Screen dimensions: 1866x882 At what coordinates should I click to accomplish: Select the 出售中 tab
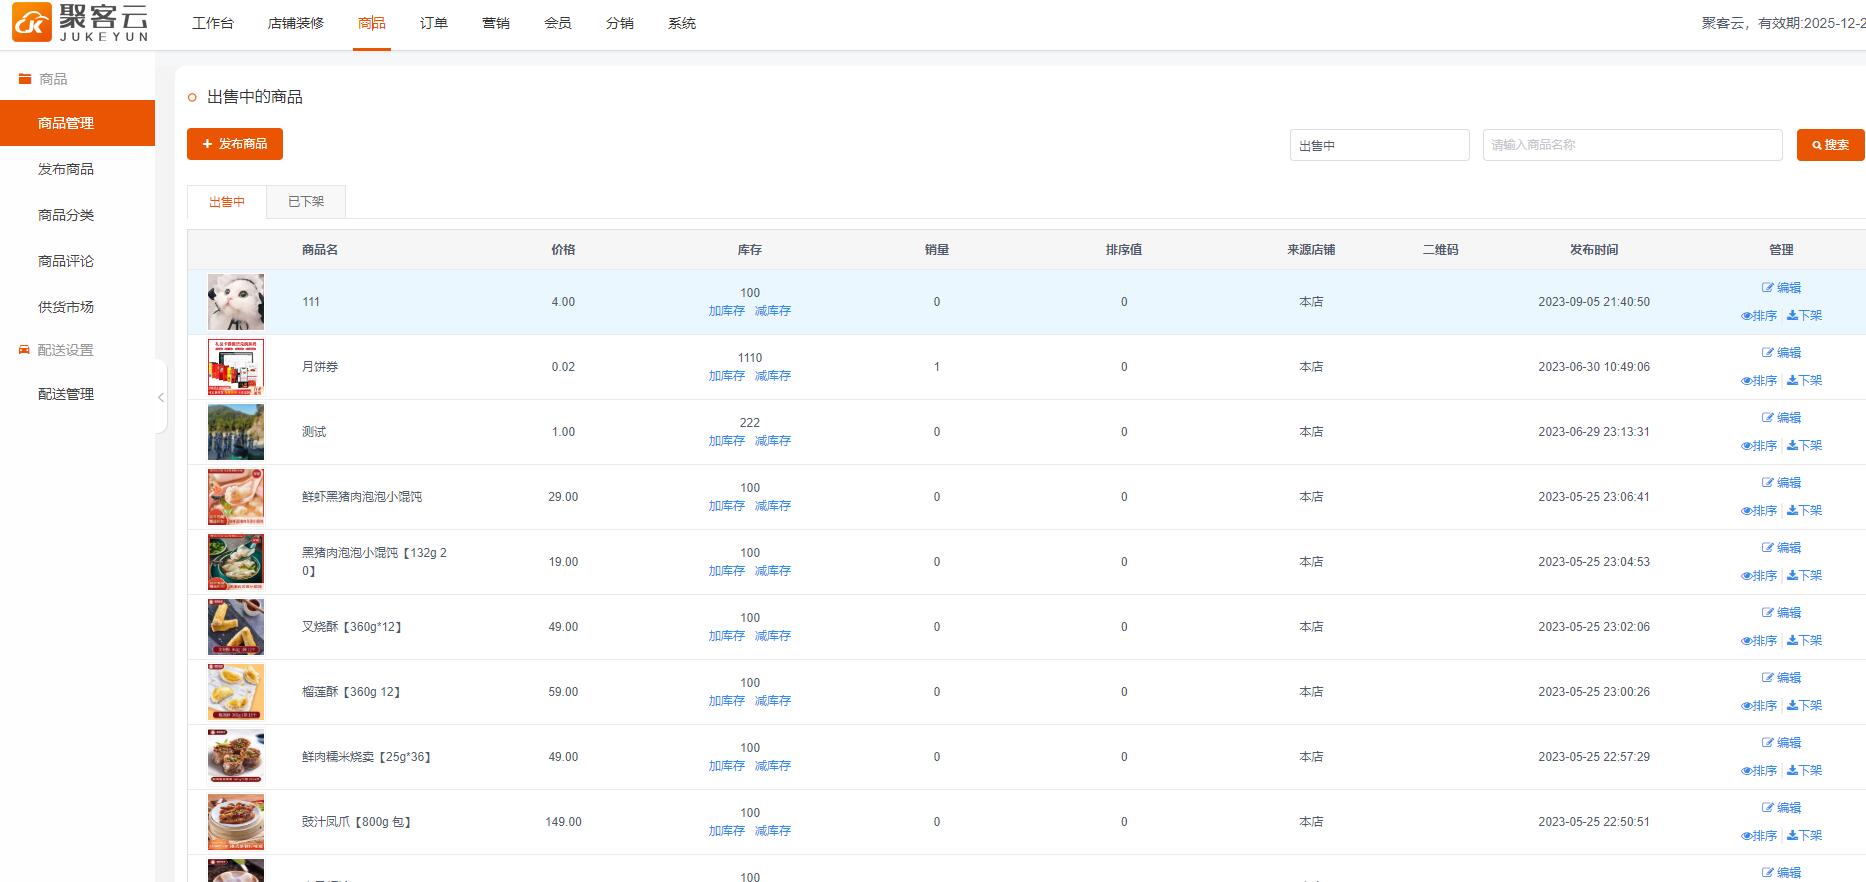(227, 202)
